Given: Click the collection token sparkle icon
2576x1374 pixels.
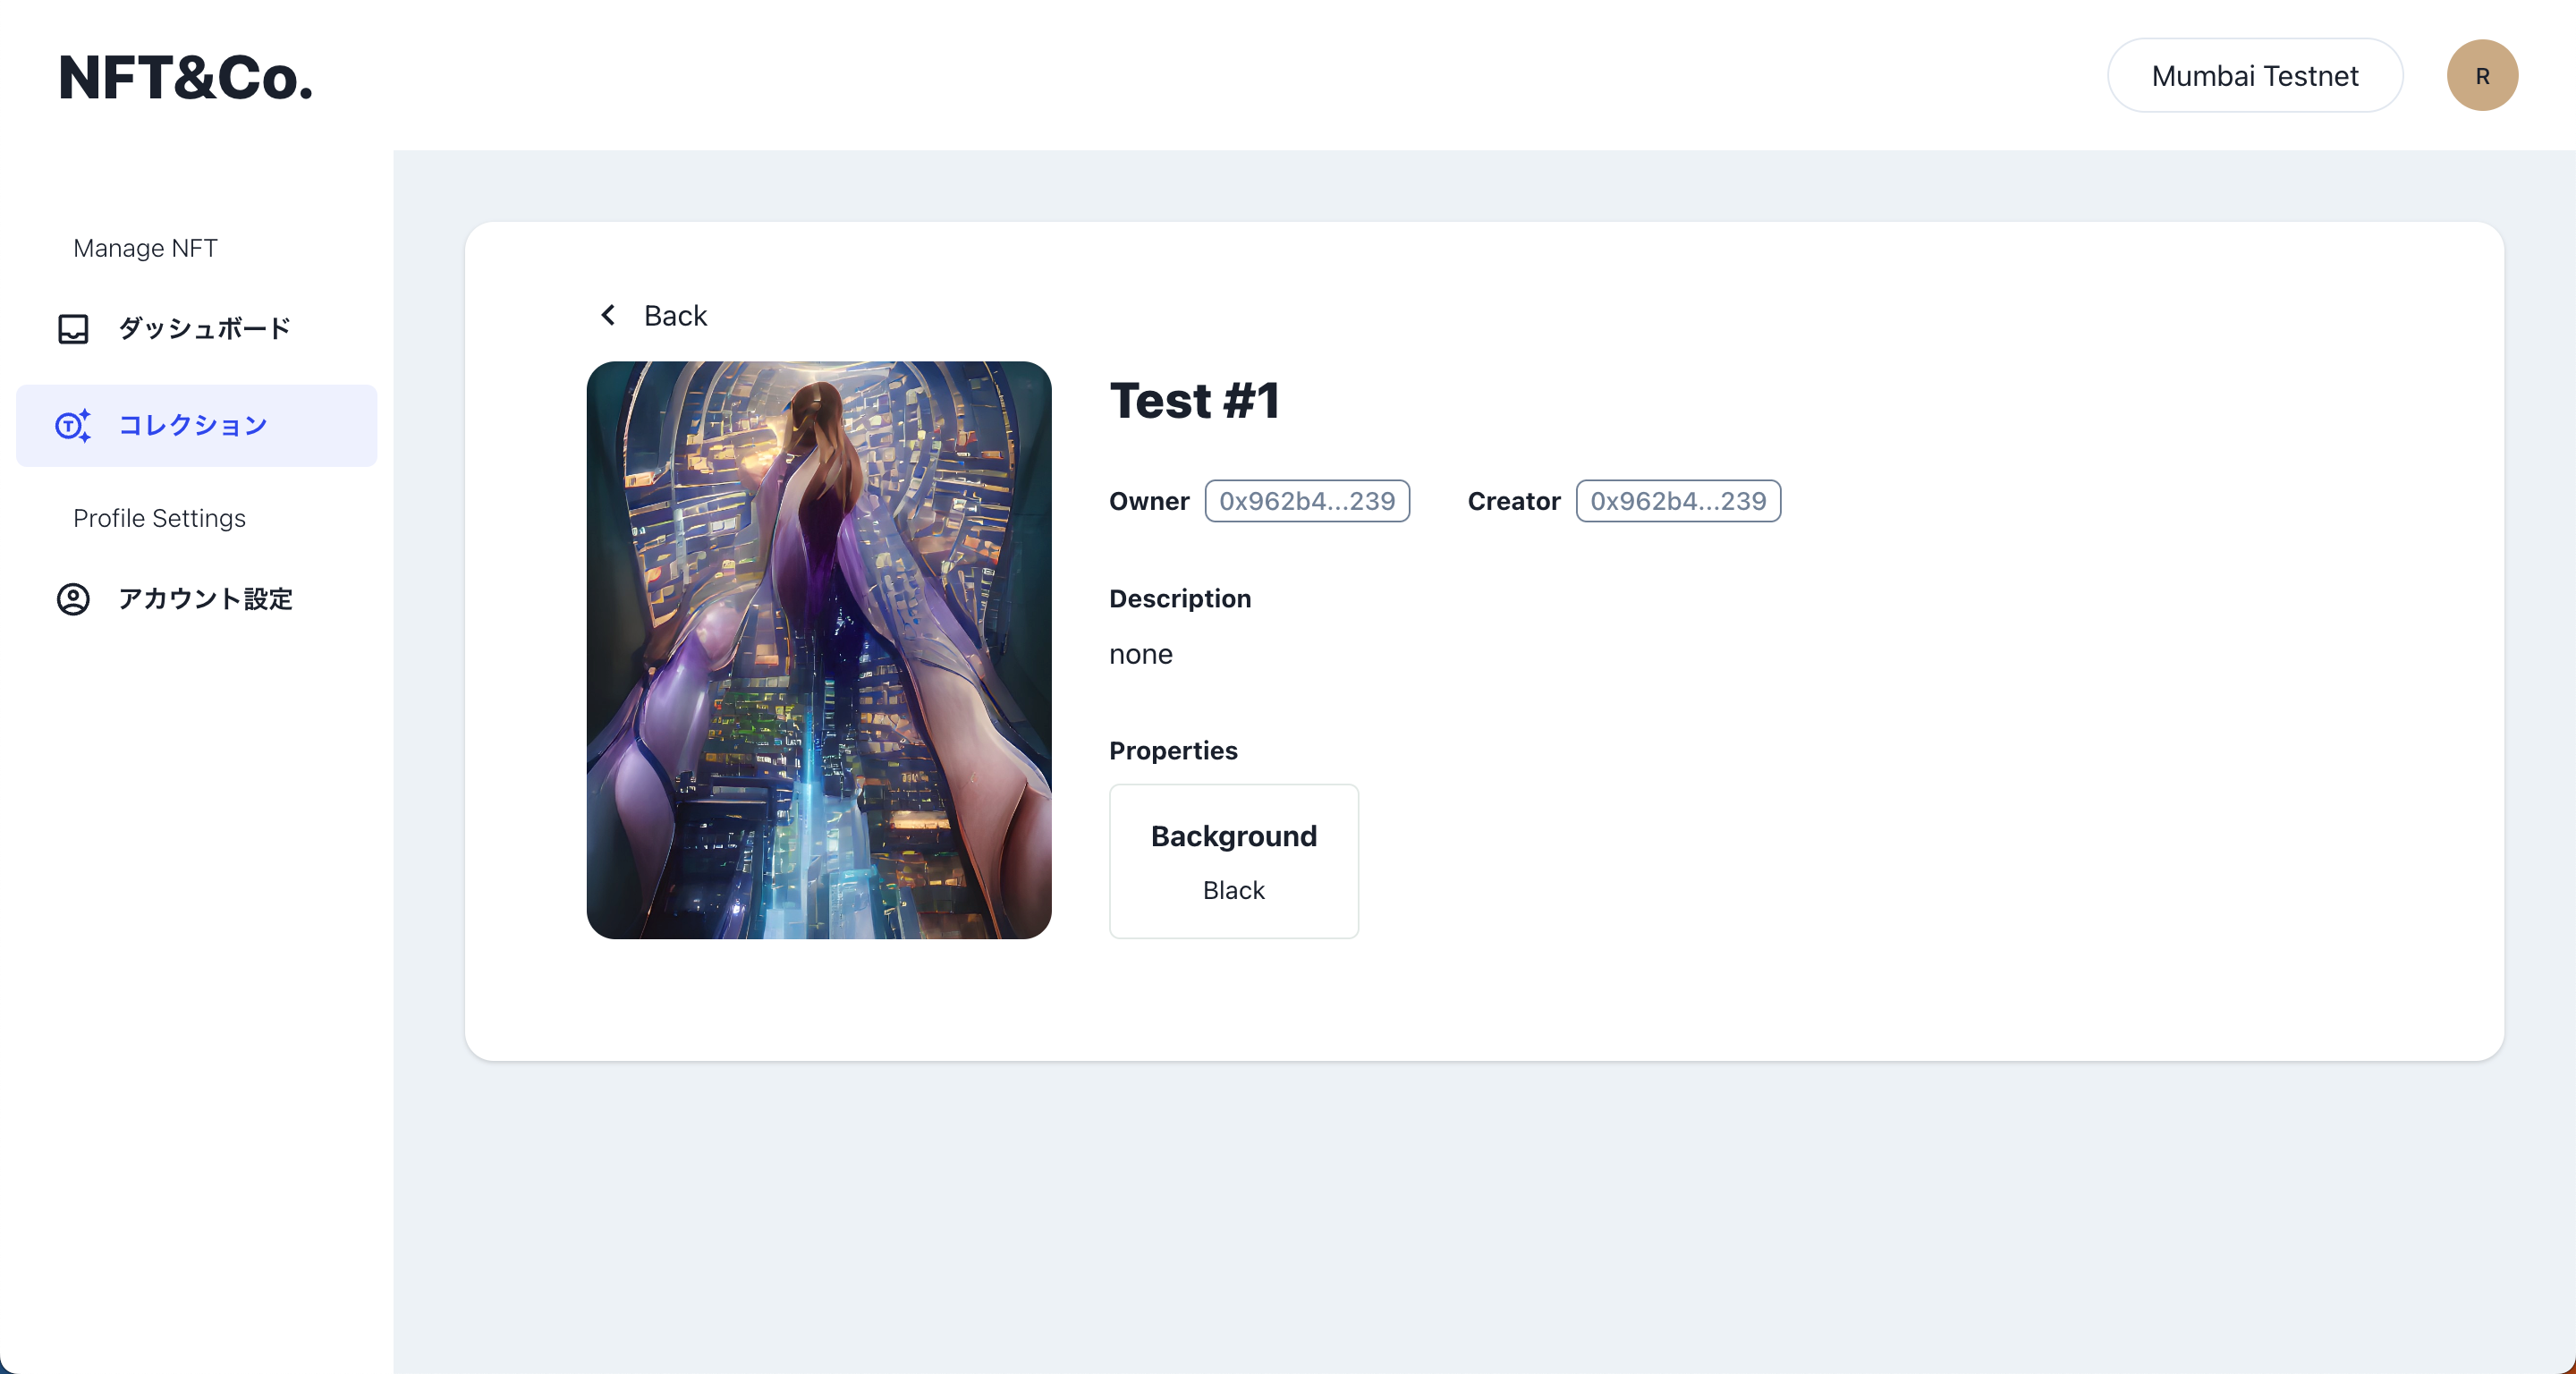Looking at the screenshot, I should pyautogui.click(x=73, y=426).
